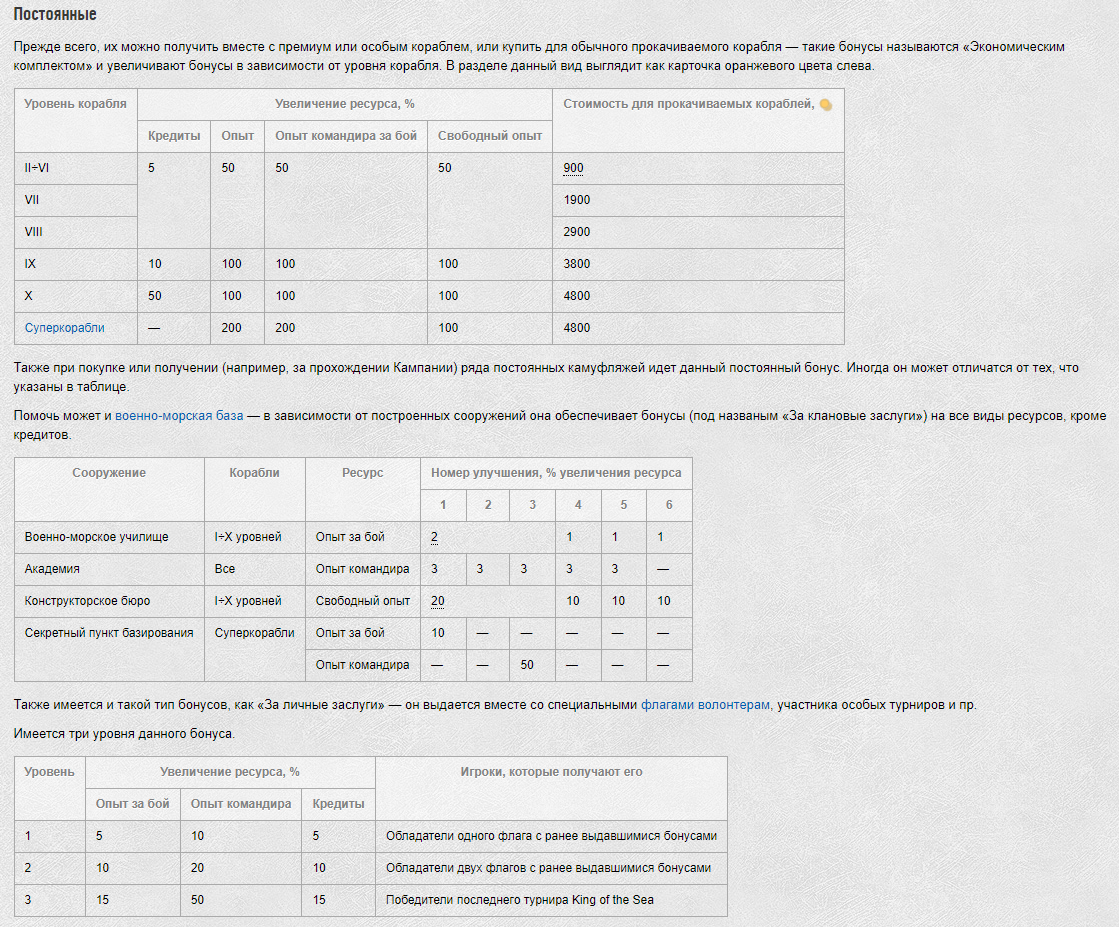Click the 3800 cost cell for level IX

[x=577, y=264]
